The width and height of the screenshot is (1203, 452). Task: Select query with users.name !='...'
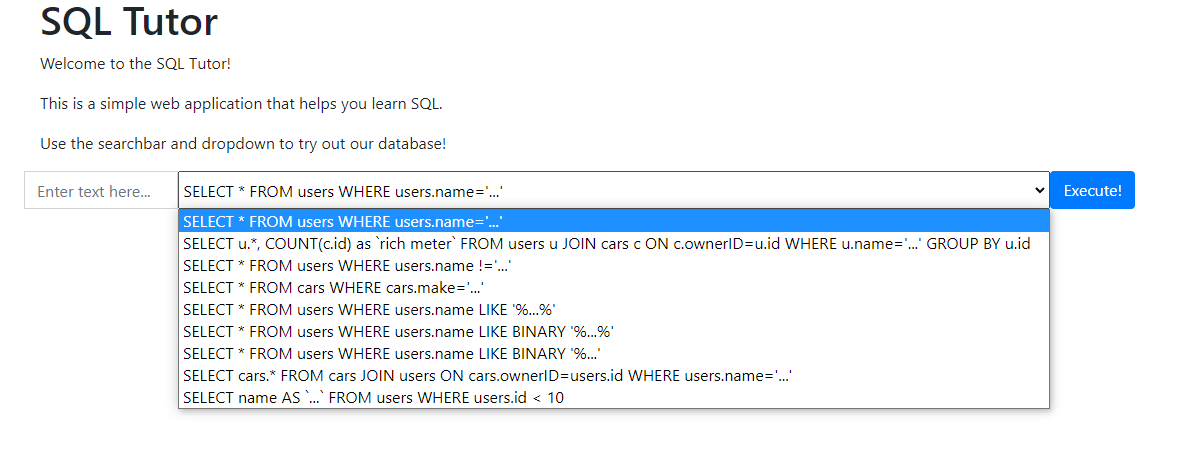pos(614,265)
